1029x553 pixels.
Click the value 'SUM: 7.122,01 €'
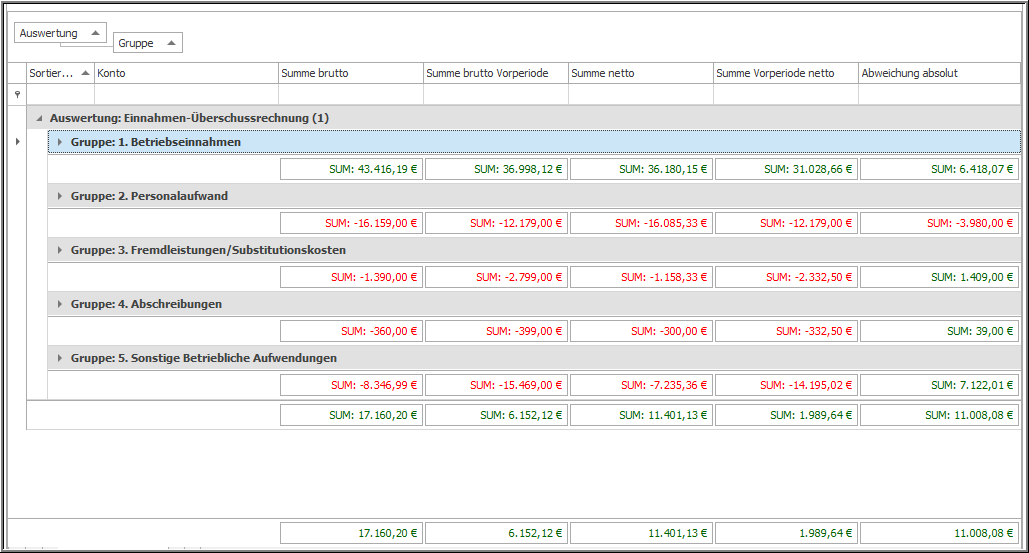pos(972,385)
